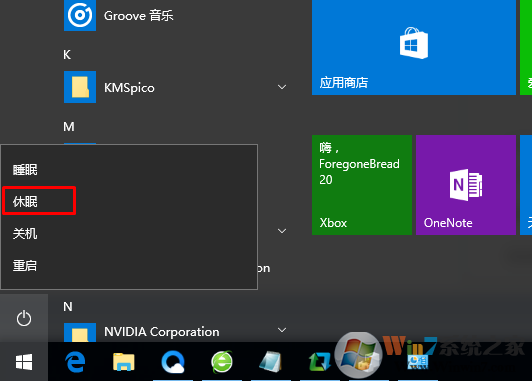Expand the chevron beside the power menu

pyautogui.click(x=282, y=231)
